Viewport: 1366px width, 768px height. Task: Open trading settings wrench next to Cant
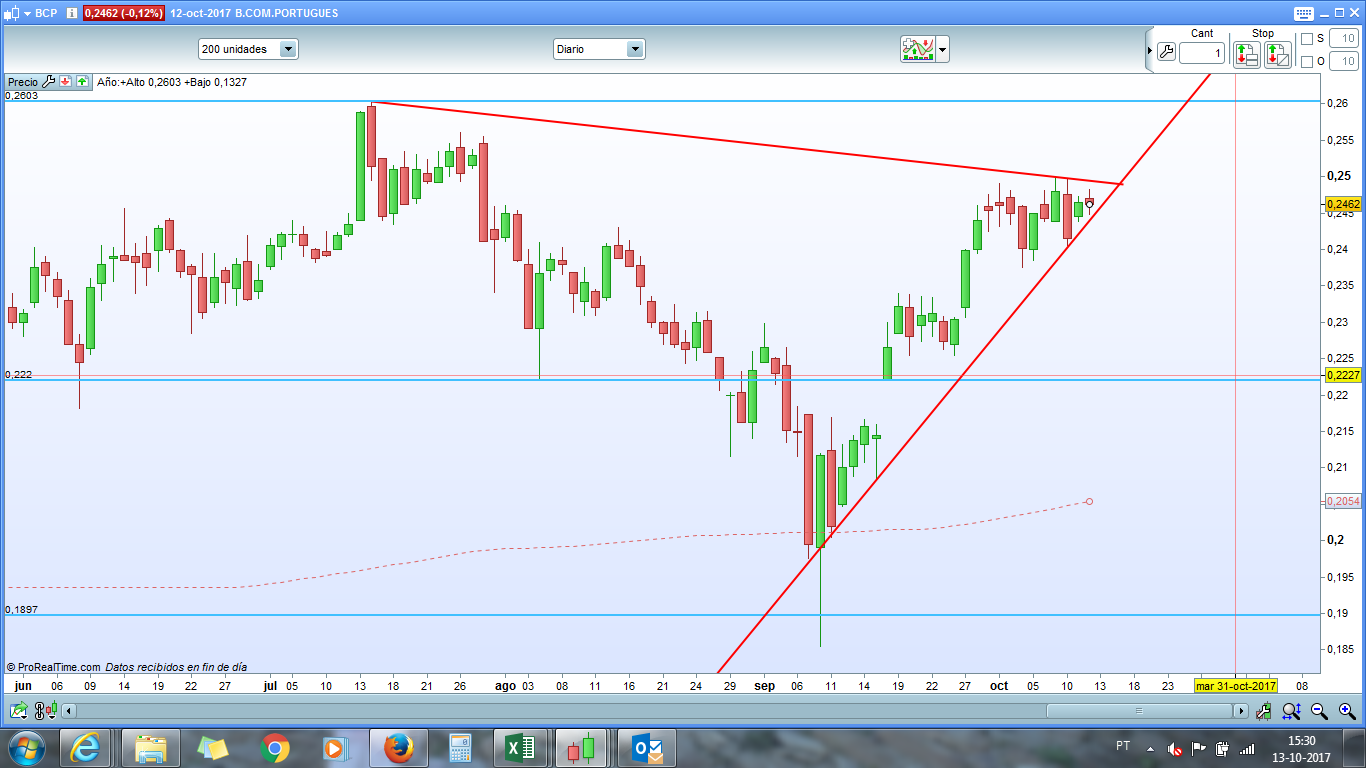click(x=1166, y=52)
